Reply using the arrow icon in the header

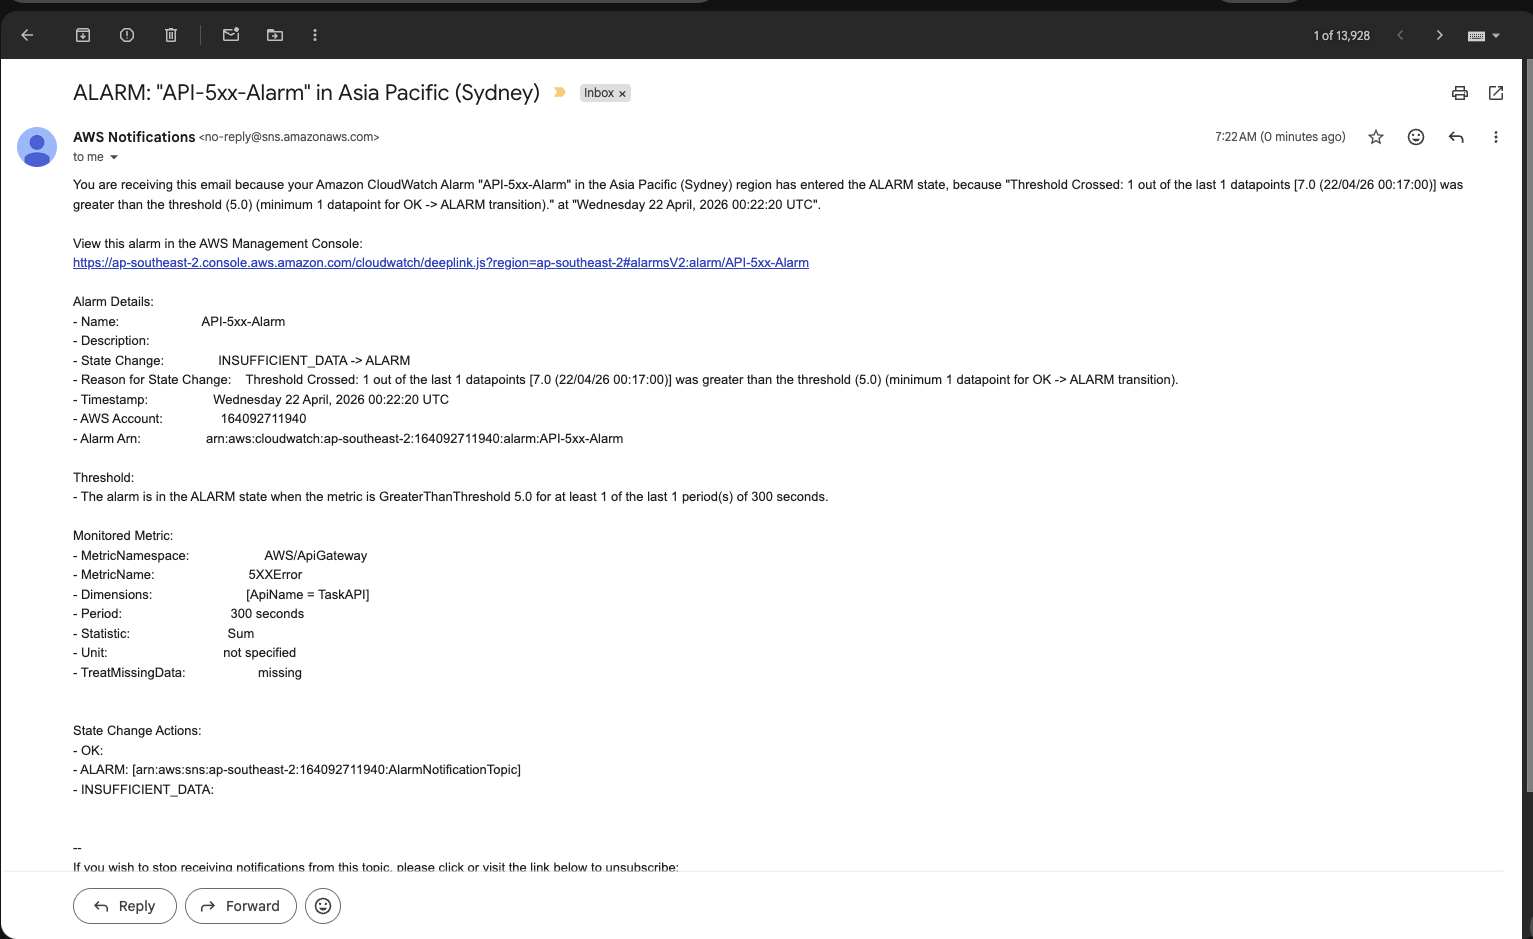point(1456,136)
